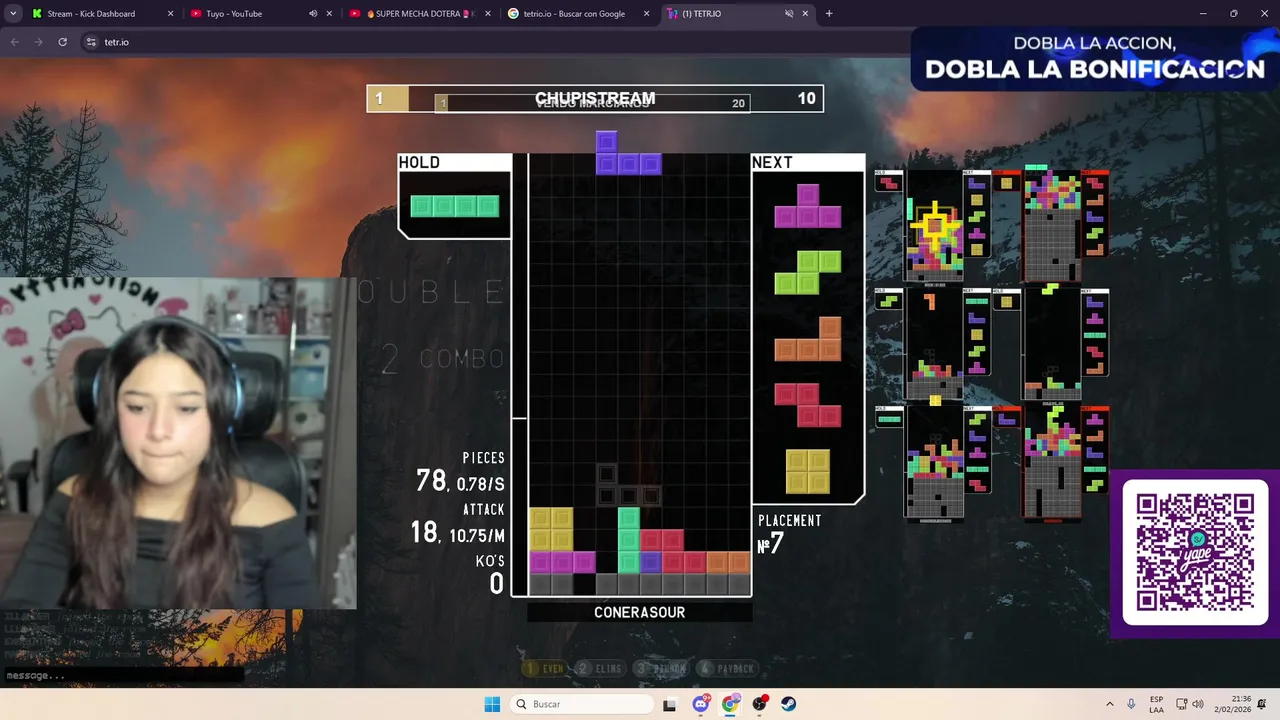
Task: Go forward with the browser forward arrow
Action: 38,42
